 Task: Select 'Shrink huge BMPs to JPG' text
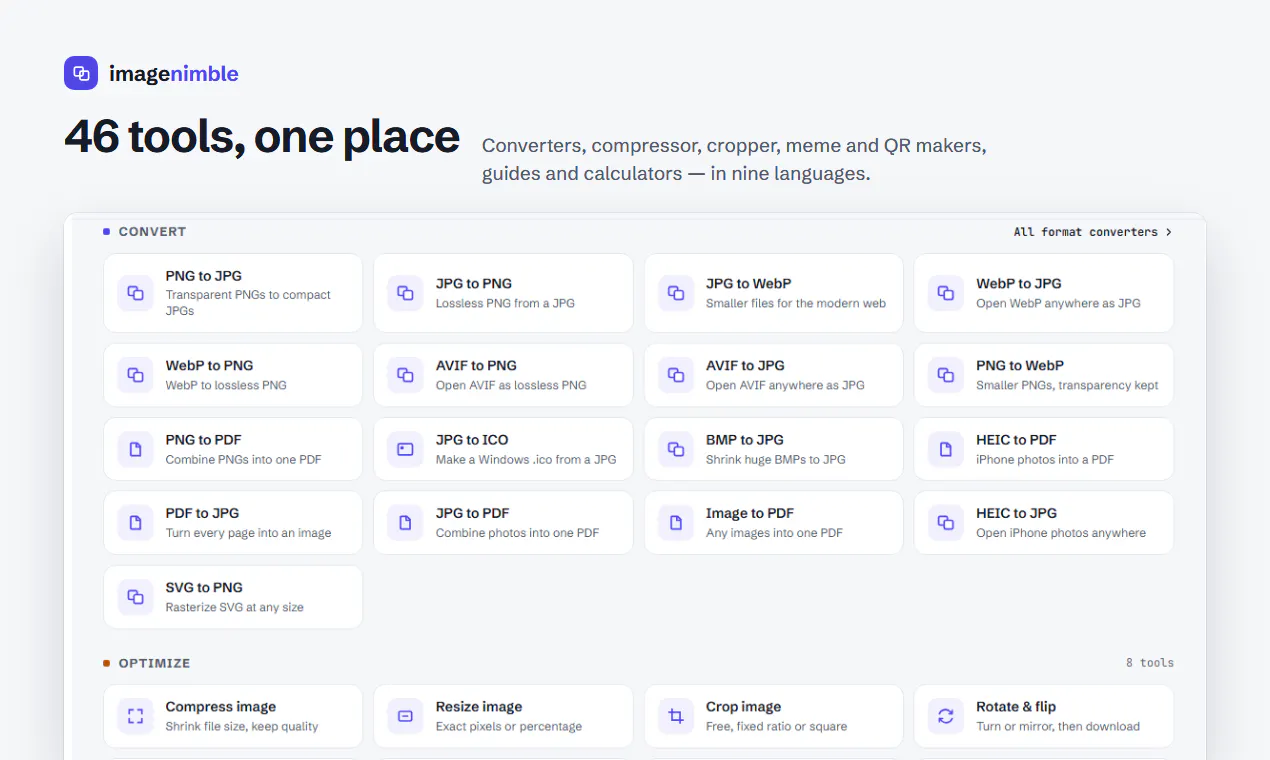(776, 460)
